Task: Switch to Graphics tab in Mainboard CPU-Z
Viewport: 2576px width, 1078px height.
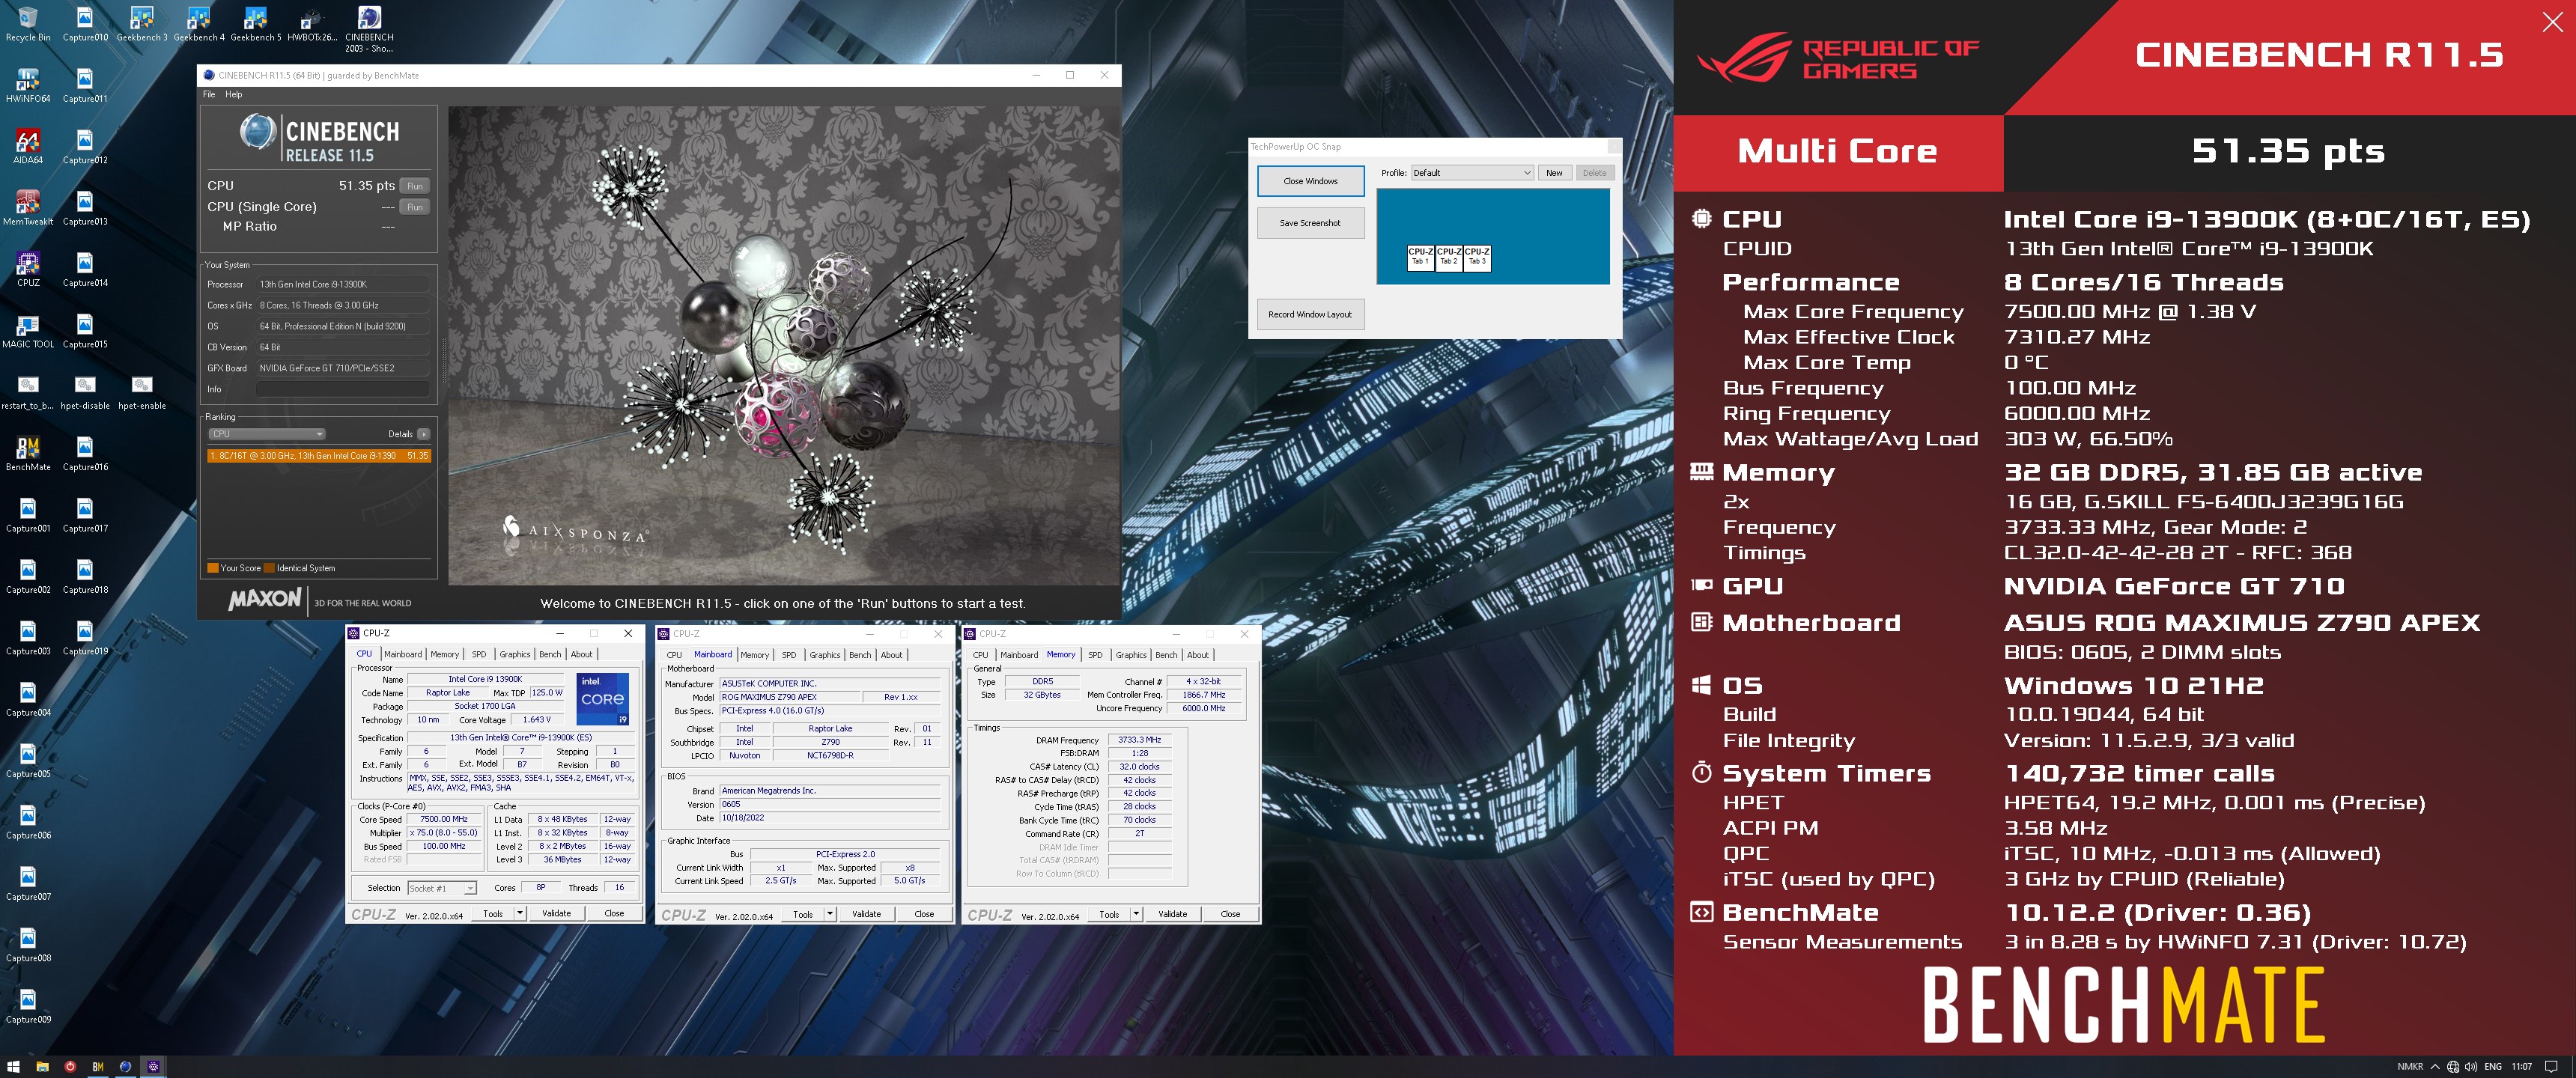Action: (825, 655)
